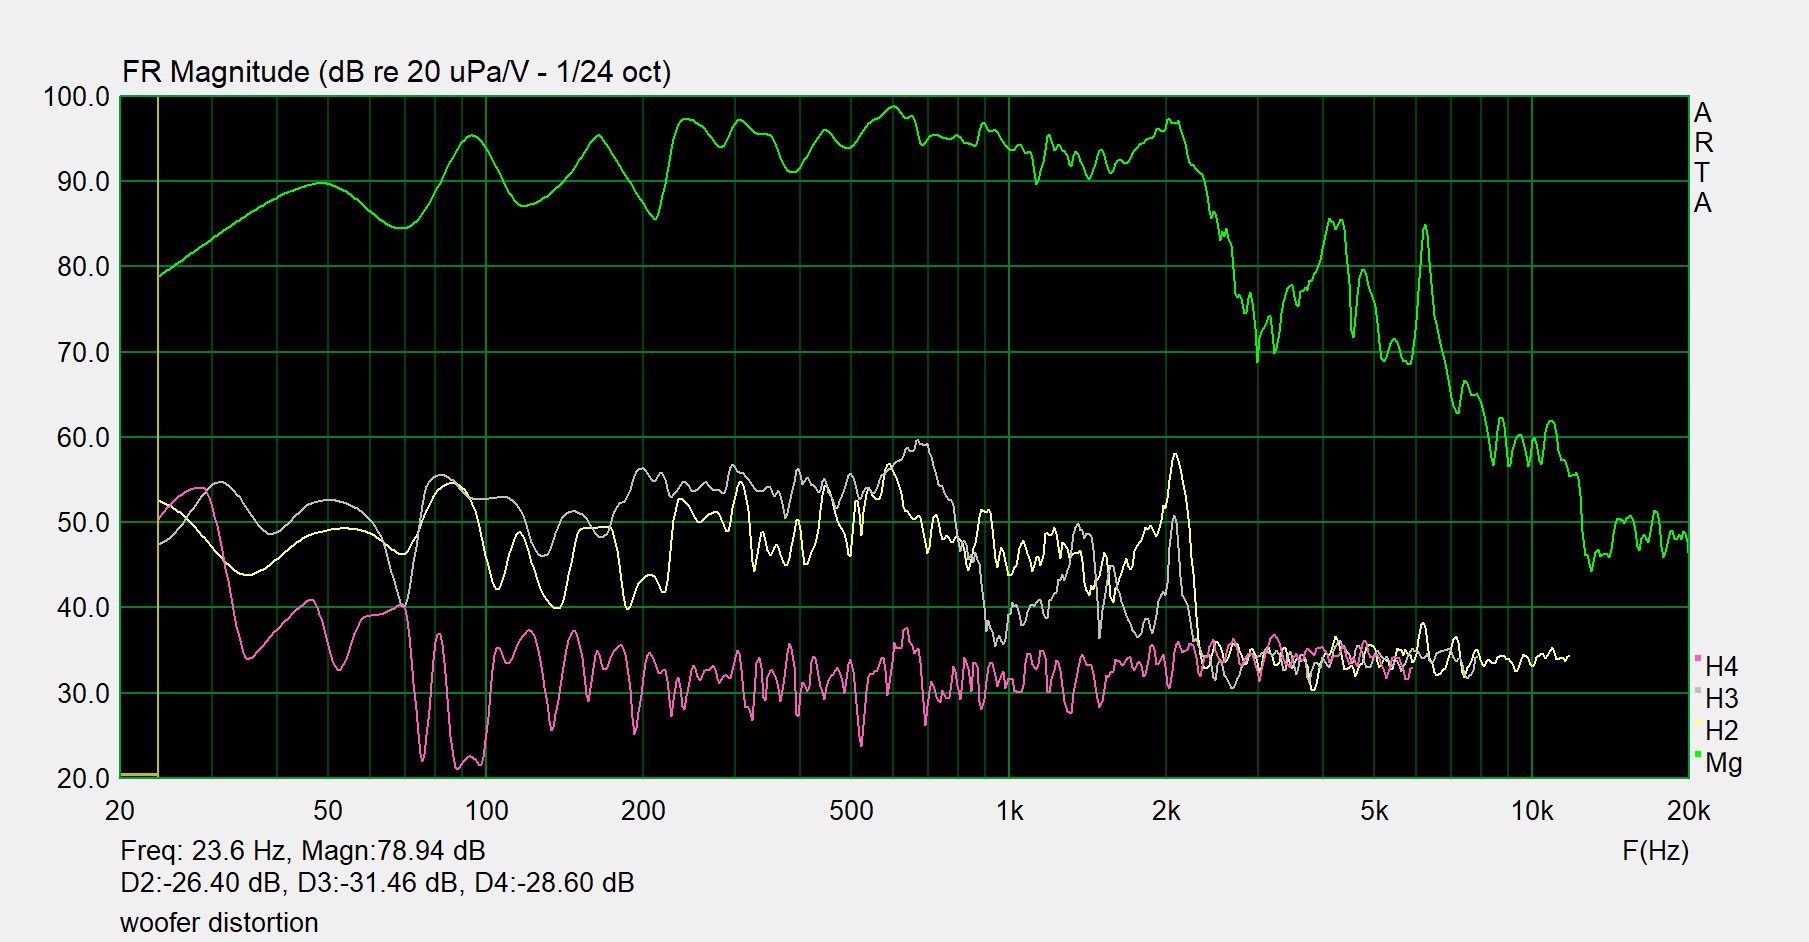Select the green Mg legend color marker
This screenshot has height=942, width=1809.
coord(1698,754)
